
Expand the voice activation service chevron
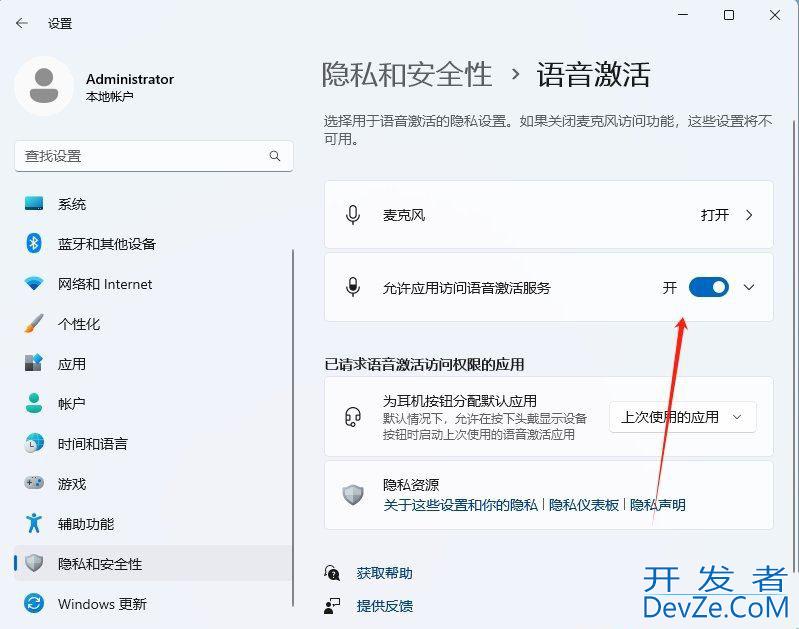(749, 287)
